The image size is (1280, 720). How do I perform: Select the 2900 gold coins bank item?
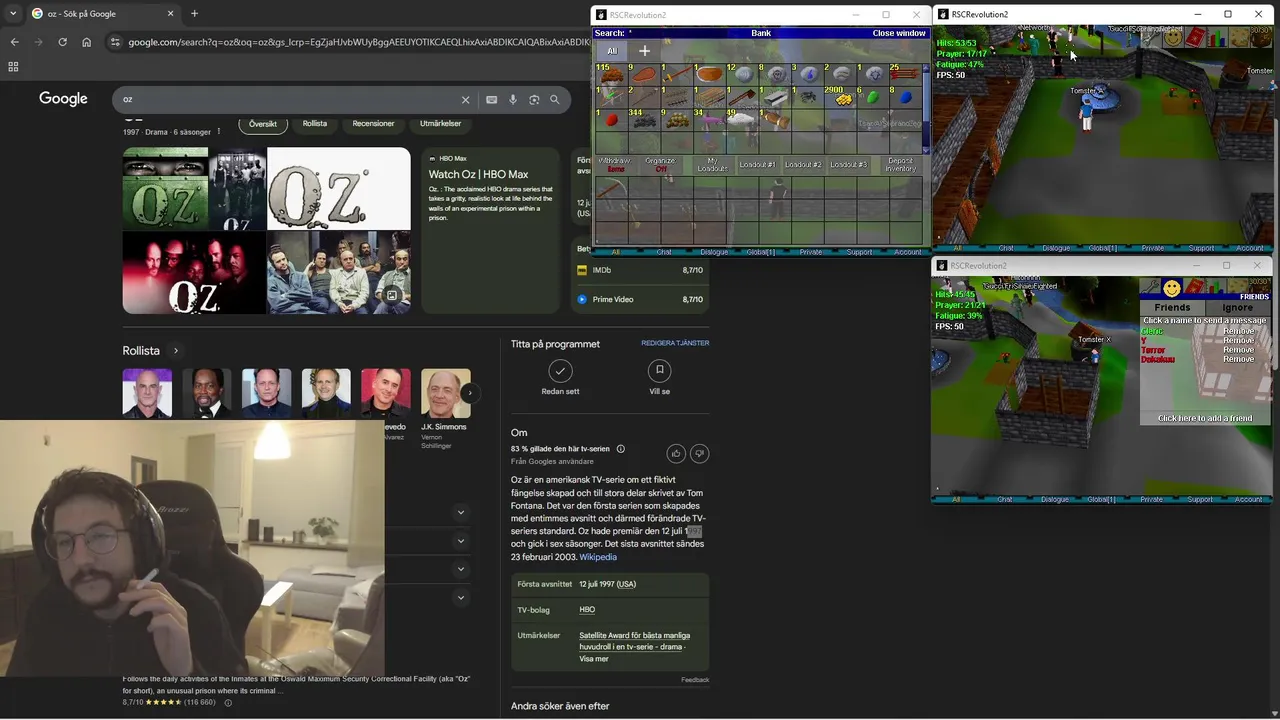(x=841, y=97)
